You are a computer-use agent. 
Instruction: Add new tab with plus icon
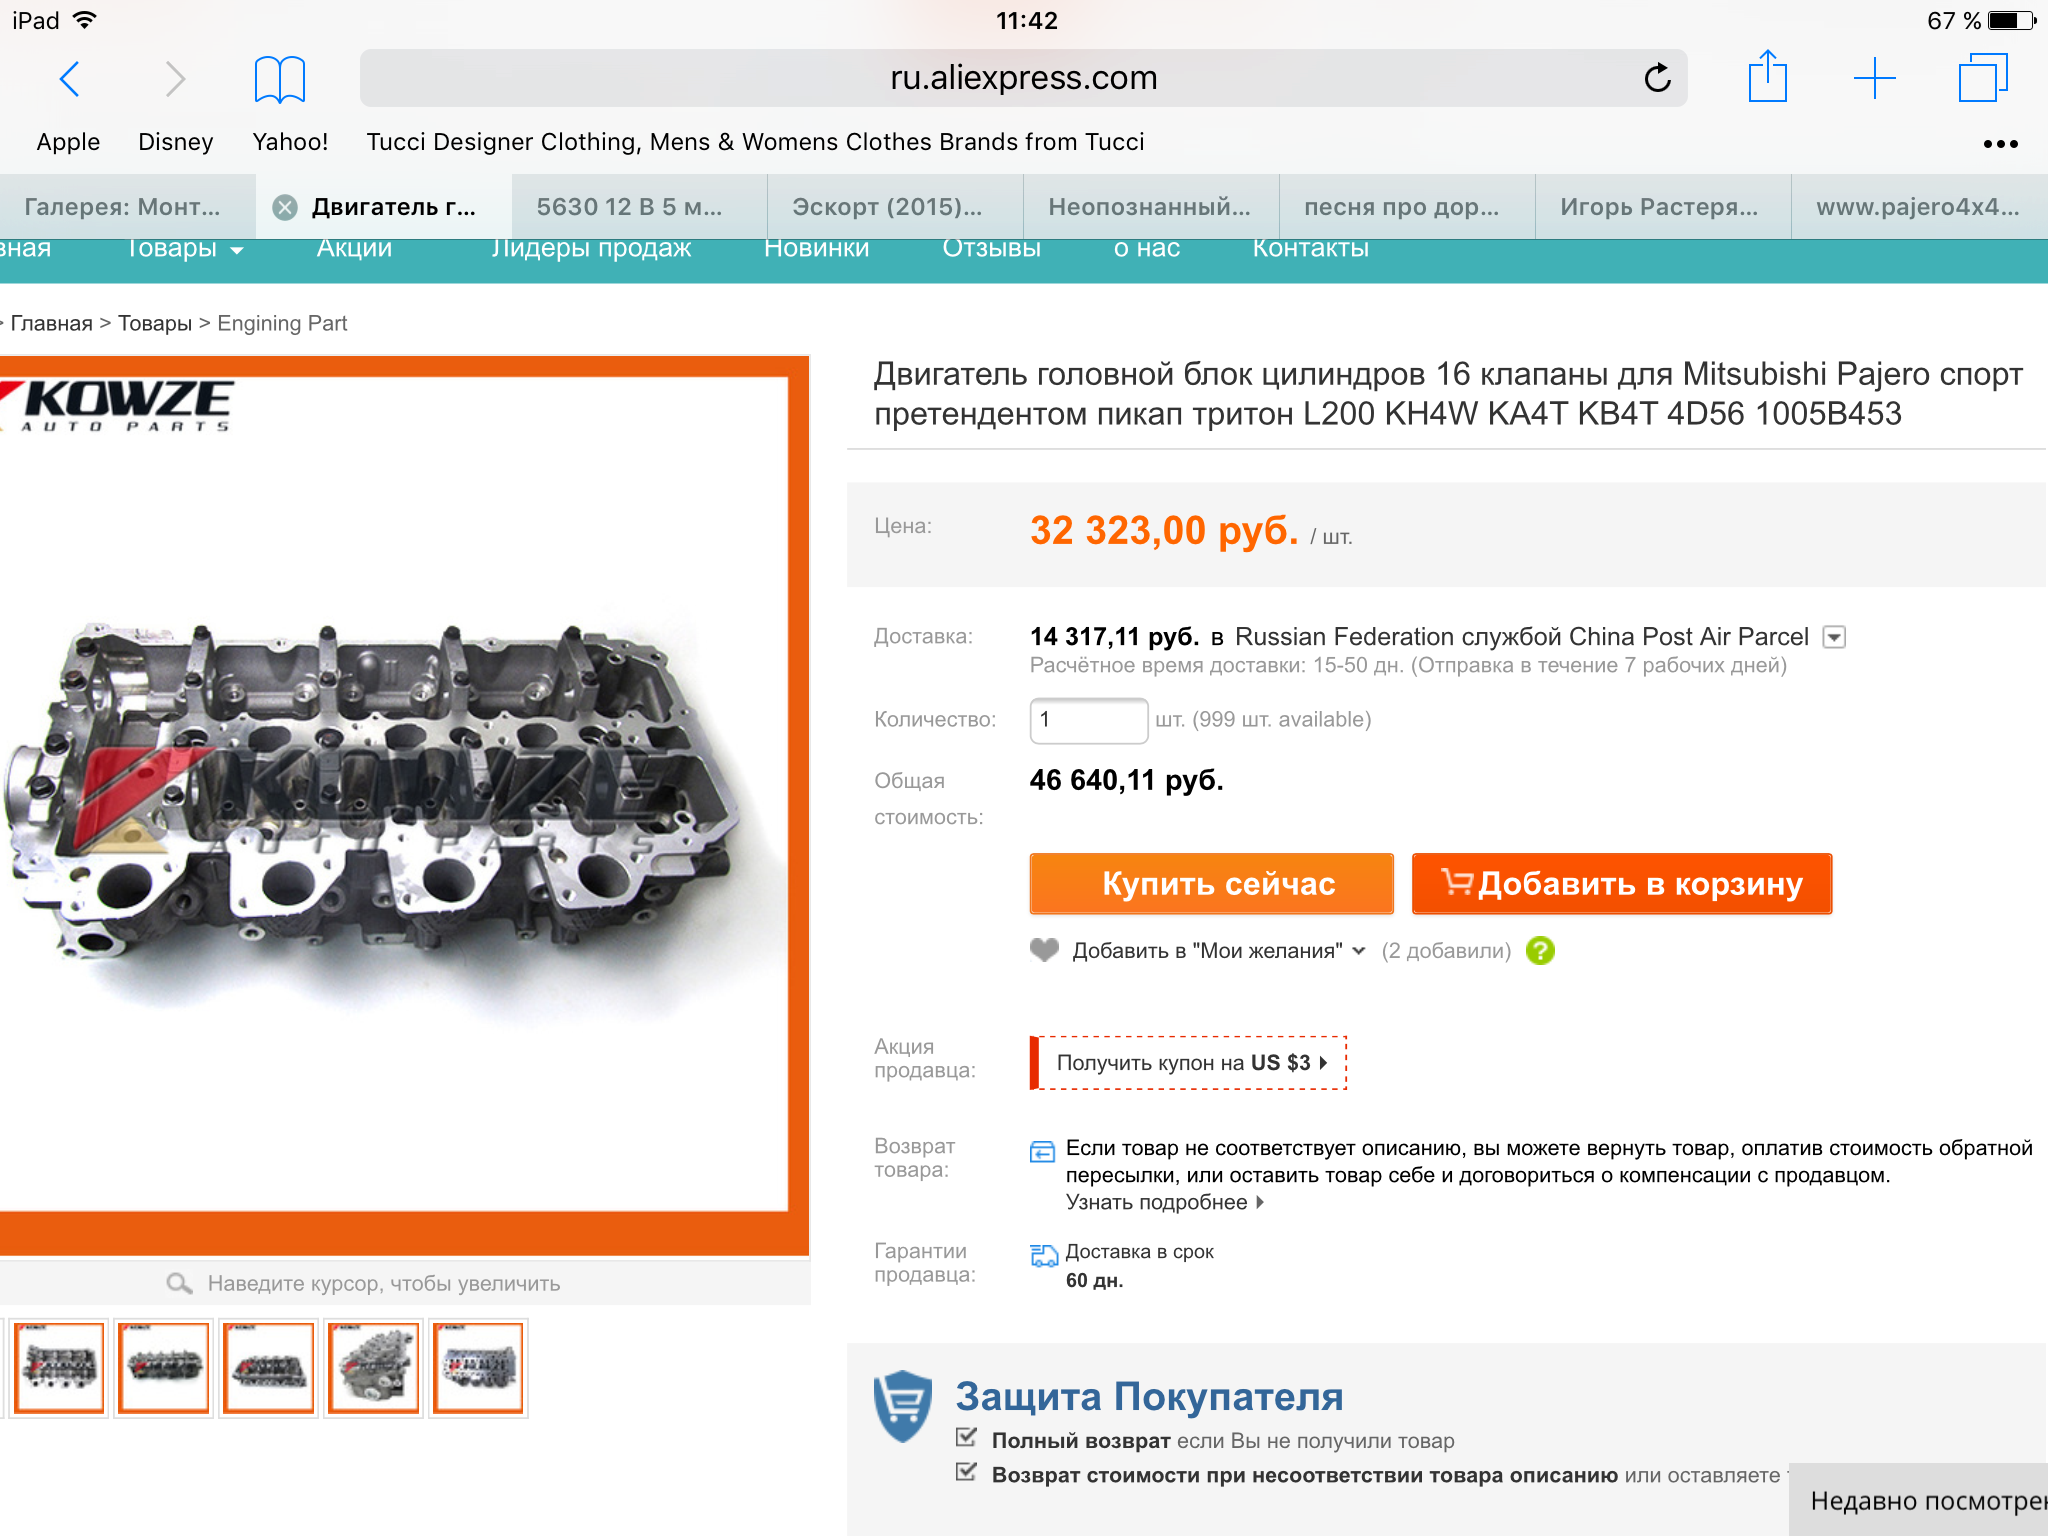(x=1874, y=78)
